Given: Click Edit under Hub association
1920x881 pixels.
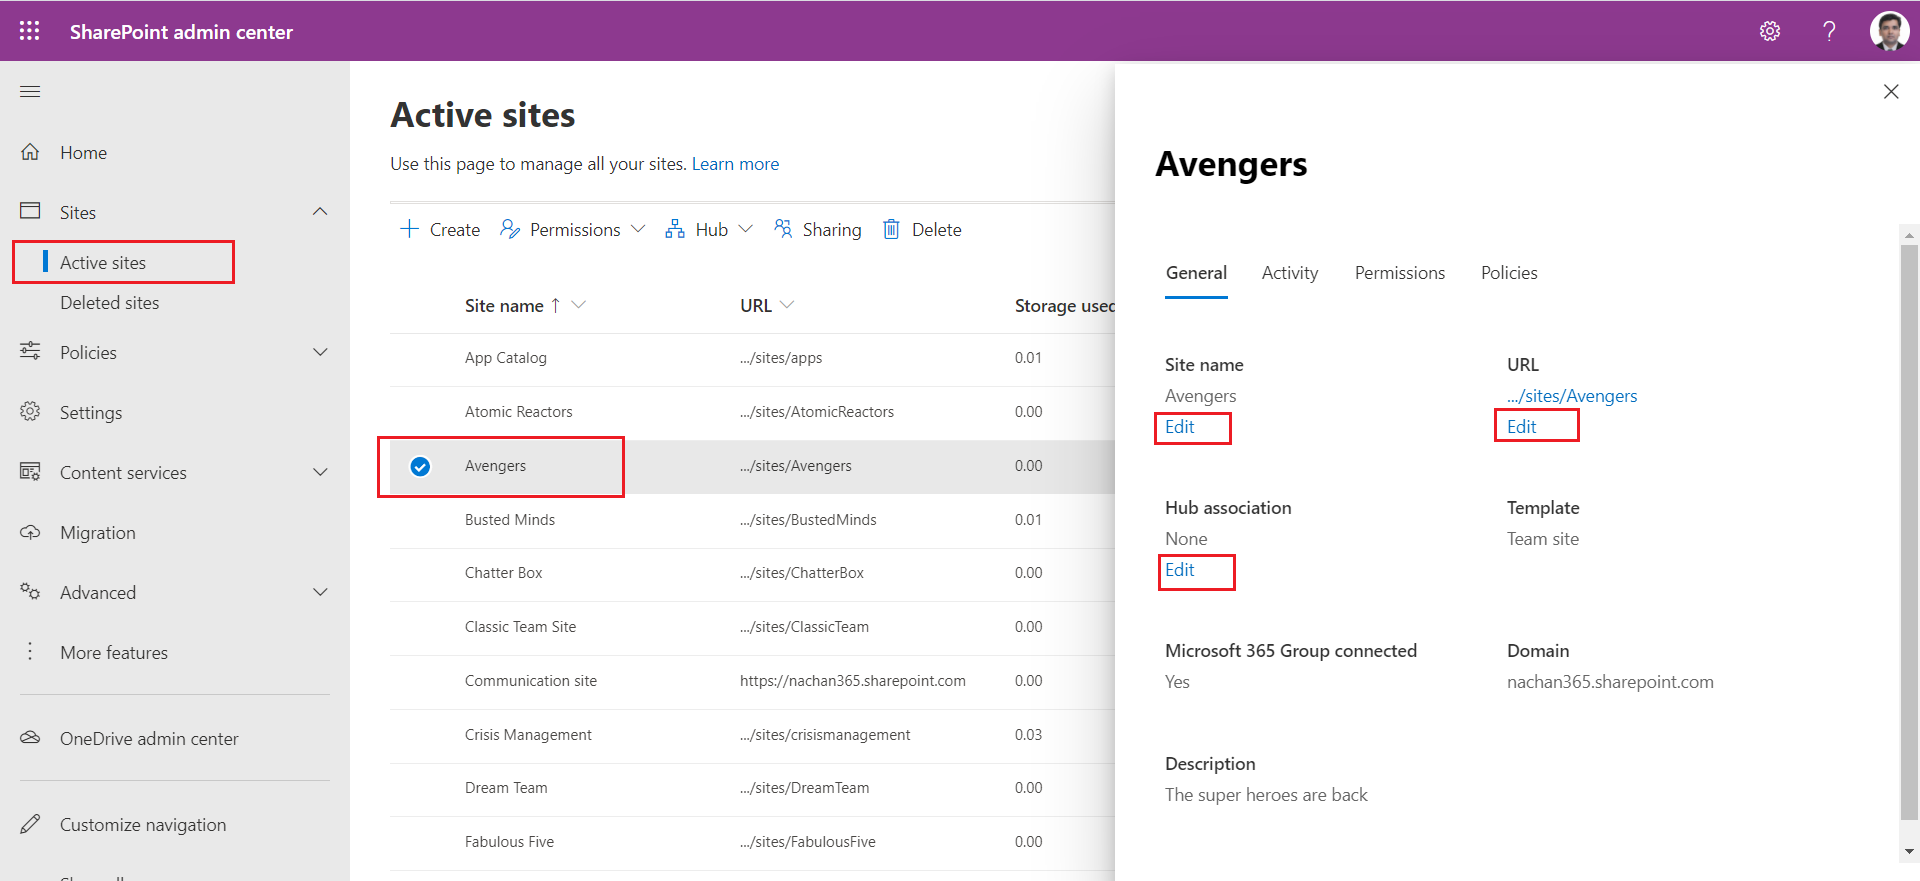Looking at the screenshot, I should click(x=1180, y=570).
